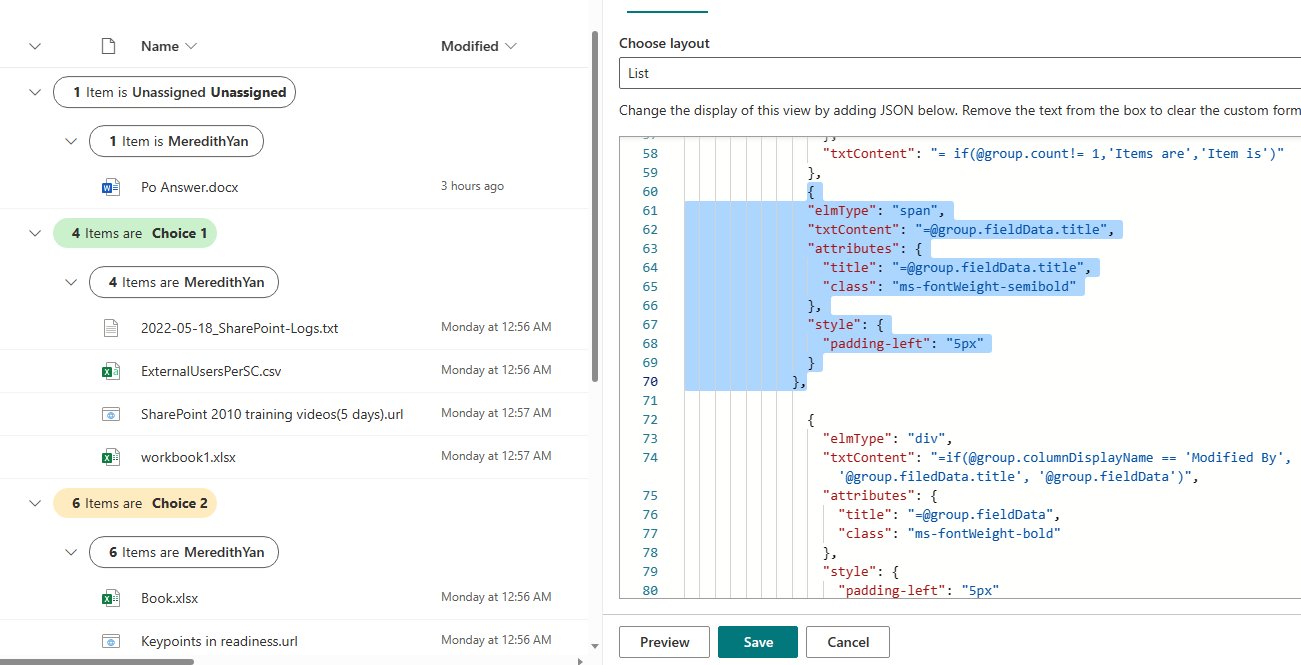Collapse the 4 Items are MeredithYan subgroup
This screenshot has width=1301, height=665.
click(71, 282)
